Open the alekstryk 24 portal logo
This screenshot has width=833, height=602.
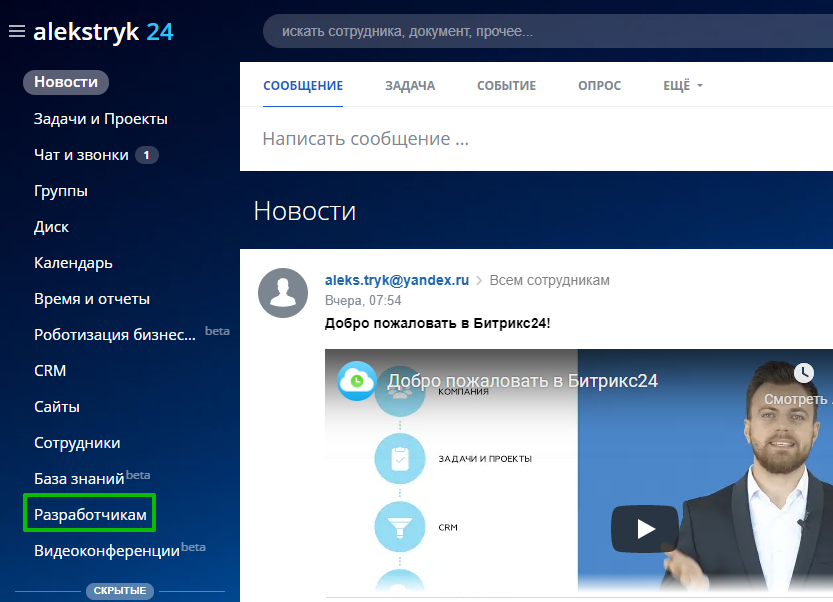coord(104,32)
